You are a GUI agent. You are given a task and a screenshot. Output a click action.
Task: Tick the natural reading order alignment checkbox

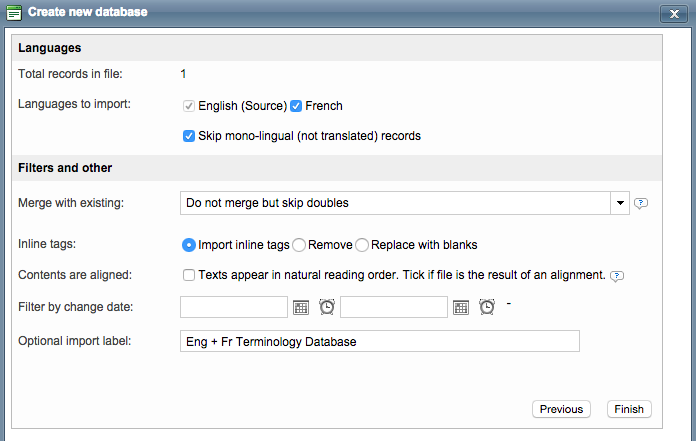[189, 275]
